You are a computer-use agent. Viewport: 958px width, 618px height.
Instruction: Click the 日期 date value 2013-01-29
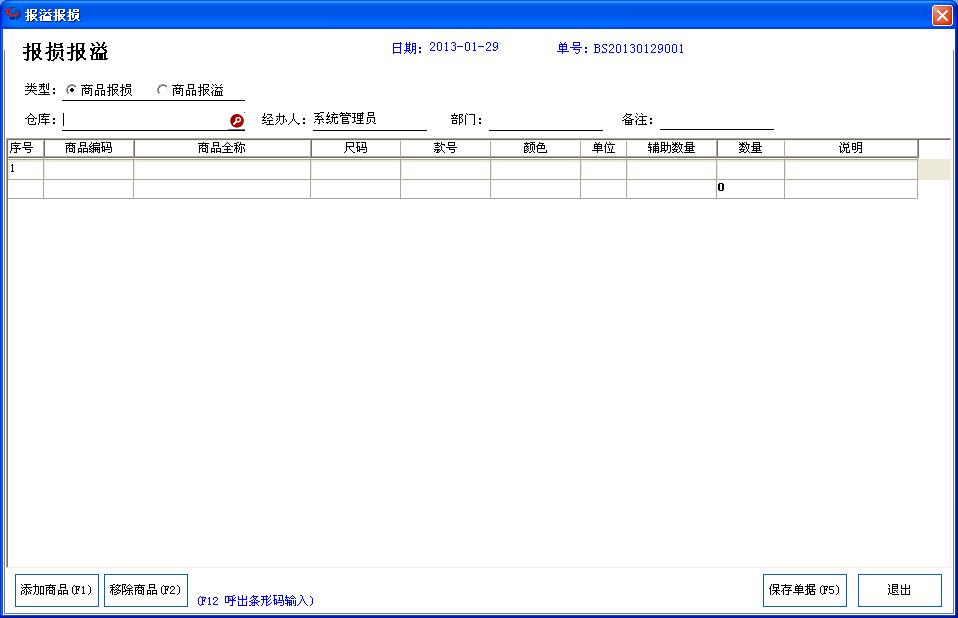pos(464,47)
